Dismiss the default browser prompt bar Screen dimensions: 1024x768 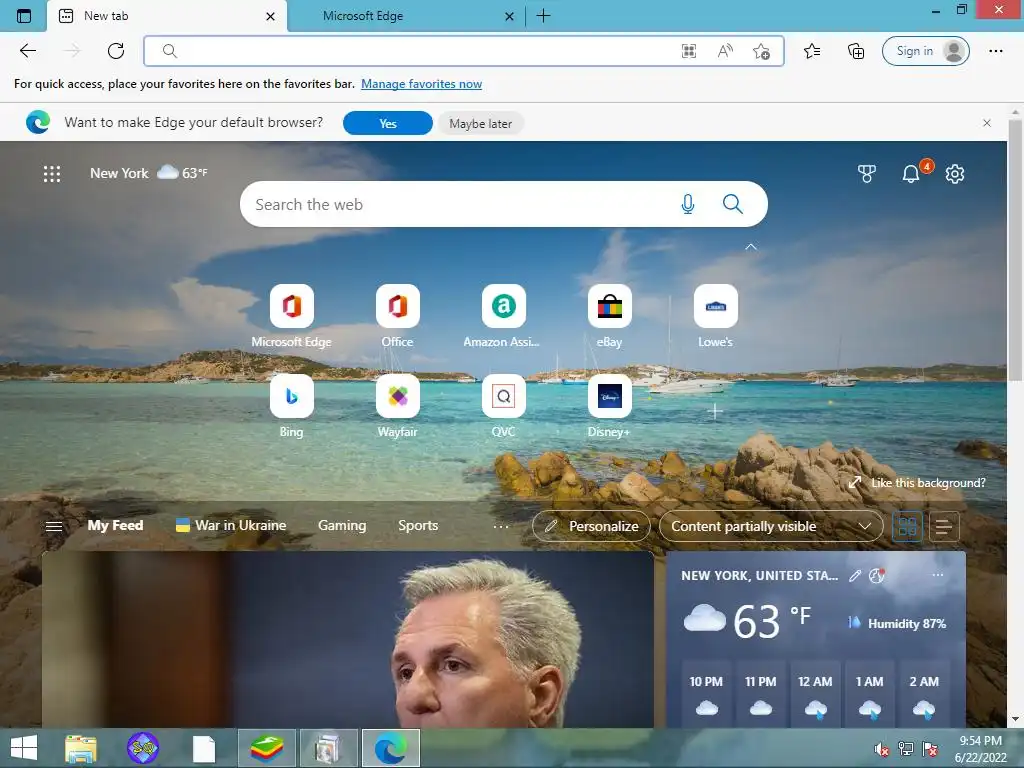987,123
